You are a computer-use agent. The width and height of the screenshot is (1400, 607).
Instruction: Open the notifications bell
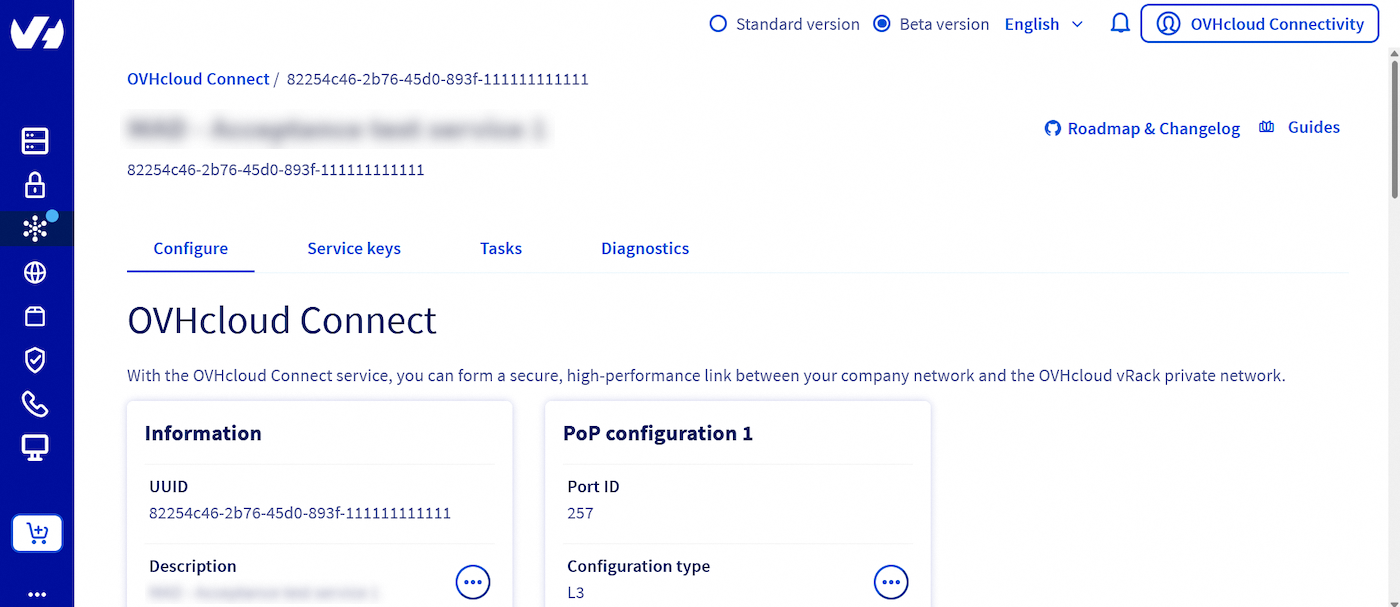(x=1120, y=24)
